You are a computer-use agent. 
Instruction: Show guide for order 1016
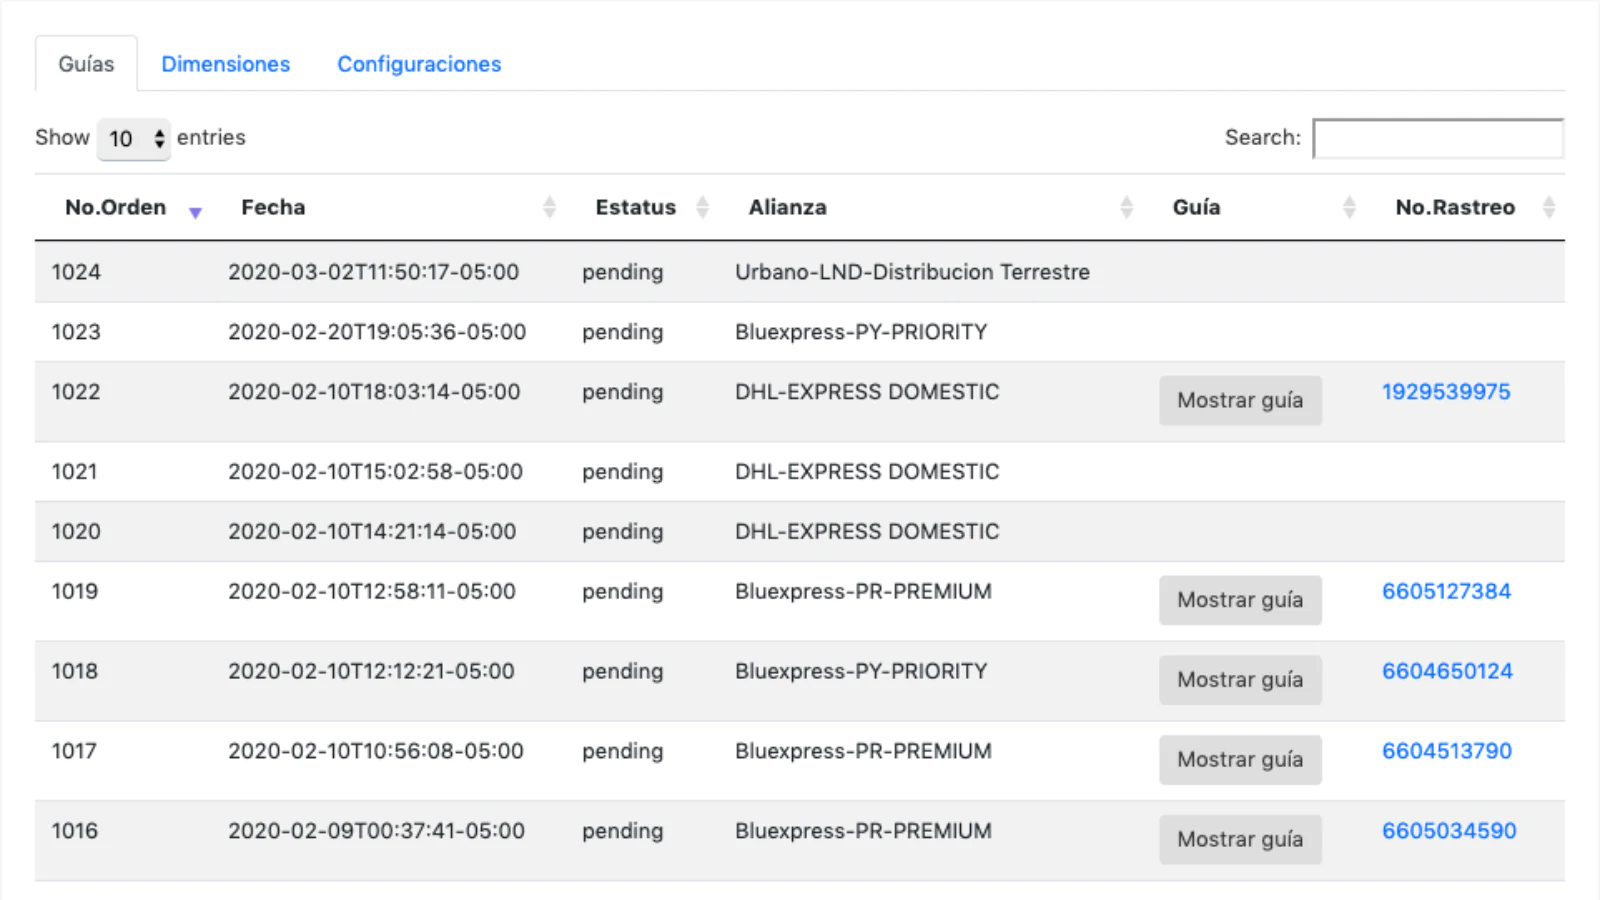(x=1240, y=839)
